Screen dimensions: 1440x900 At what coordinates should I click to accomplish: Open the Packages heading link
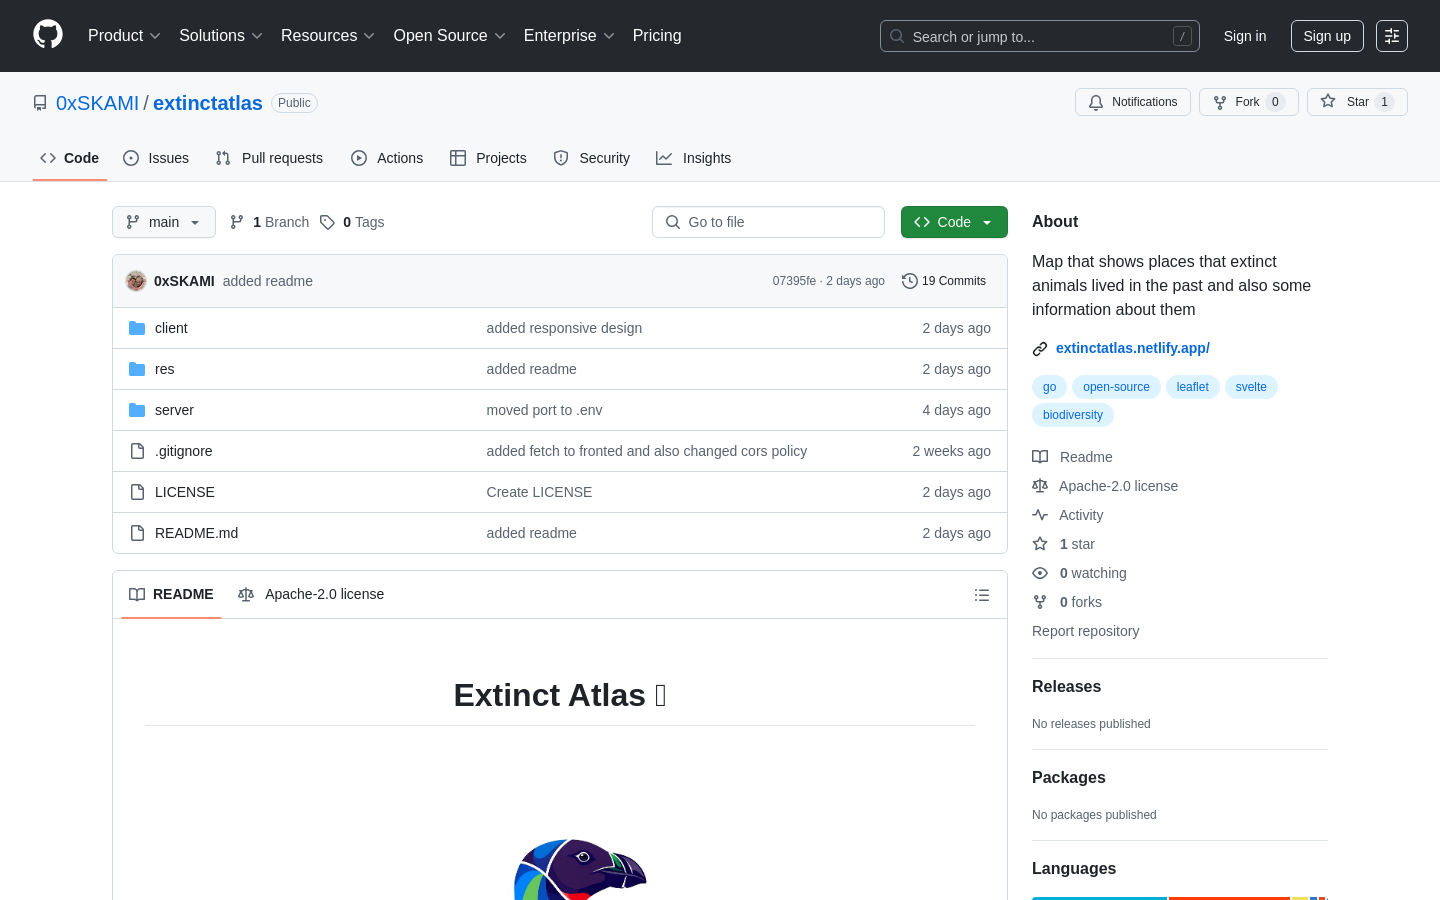[x=1069, y=778]
